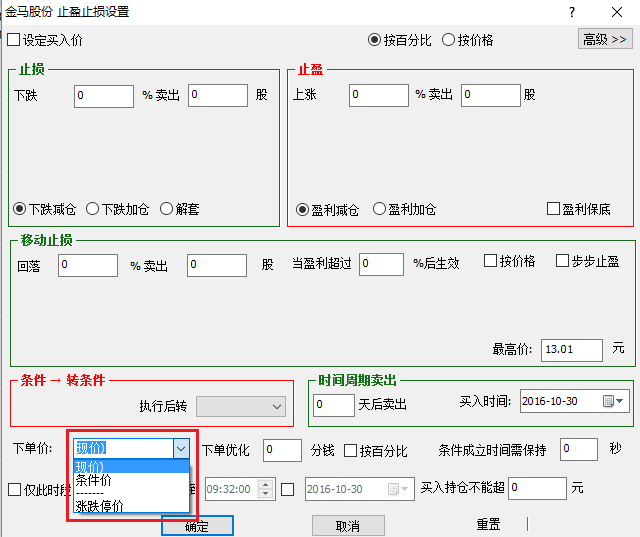Viewport: 640px width, 537px height.
Task: Click the 重置 button
Action: click(x=488, y=524)
